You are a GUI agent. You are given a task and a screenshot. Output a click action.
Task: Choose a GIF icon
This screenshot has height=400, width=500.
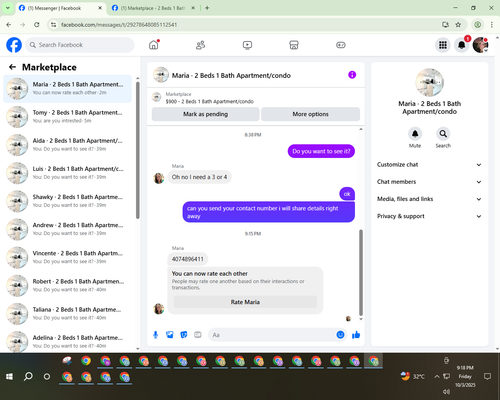point(198,335)
